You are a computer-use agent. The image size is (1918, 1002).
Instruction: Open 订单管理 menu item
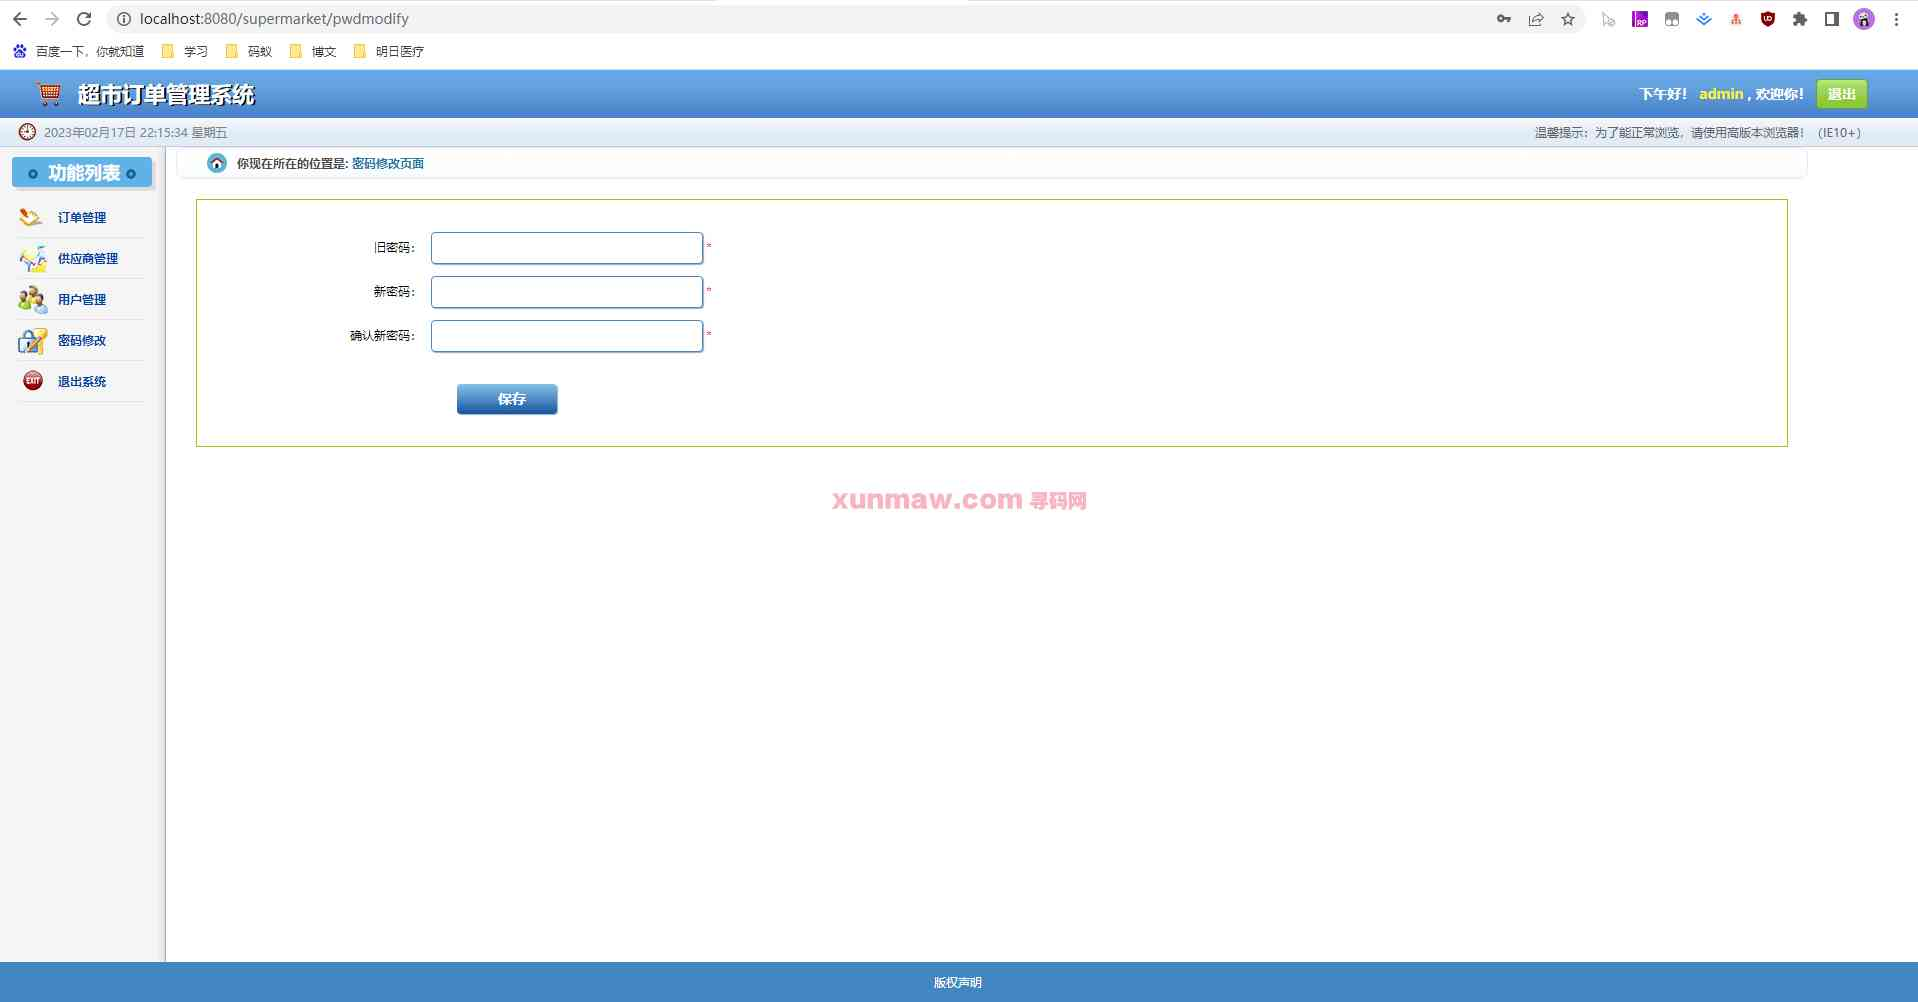[x=82, y=217]
